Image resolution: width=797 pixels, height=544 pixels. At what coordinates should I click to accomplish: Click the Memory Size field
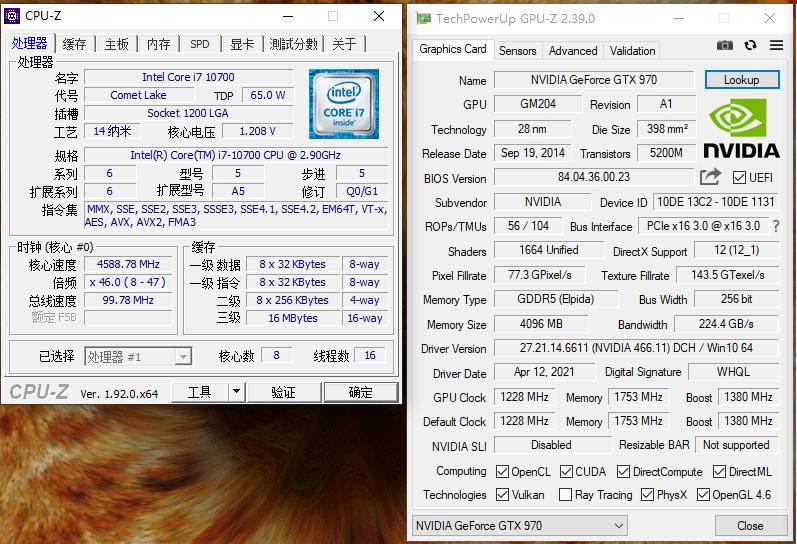tap(541, 324)
